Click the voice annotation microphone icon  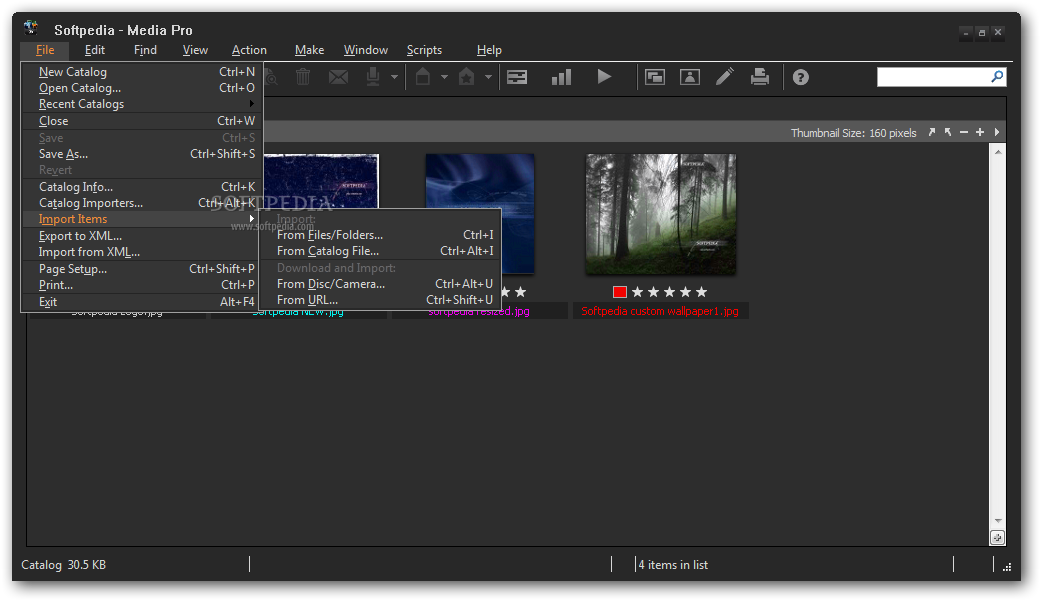(x=373, y=77)
